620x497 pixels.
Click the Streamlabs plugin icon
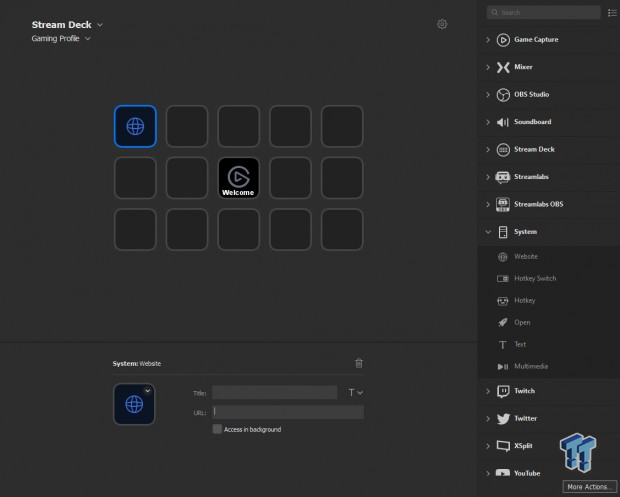click(x=503, y=177)
